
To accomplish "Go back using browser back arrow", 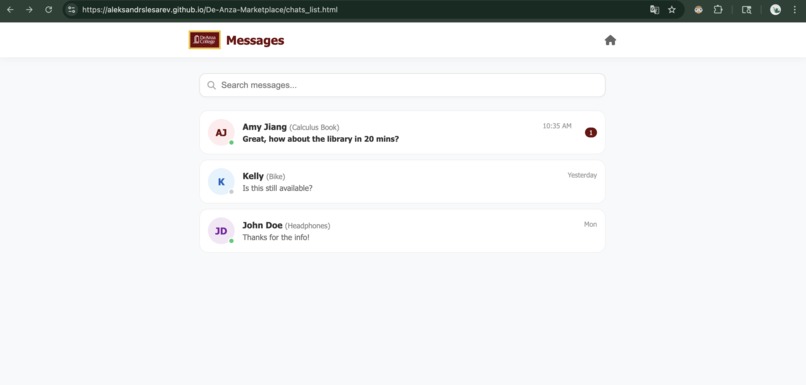I will coord(10,9).
